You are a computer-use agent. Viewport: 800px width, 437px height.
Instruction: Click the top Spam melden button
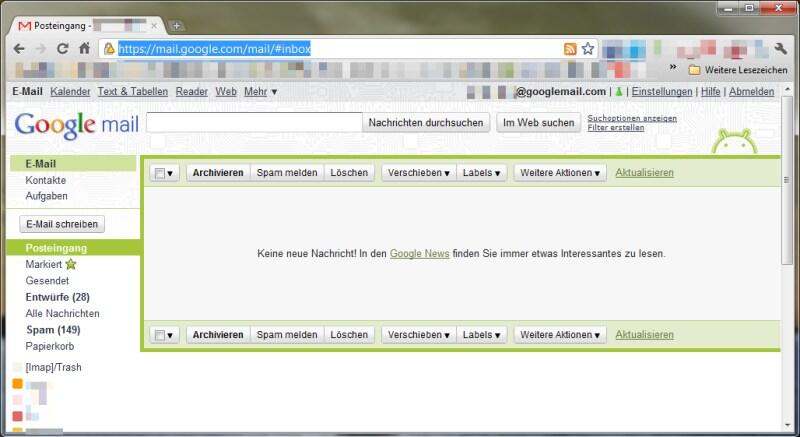coord(287,173)
